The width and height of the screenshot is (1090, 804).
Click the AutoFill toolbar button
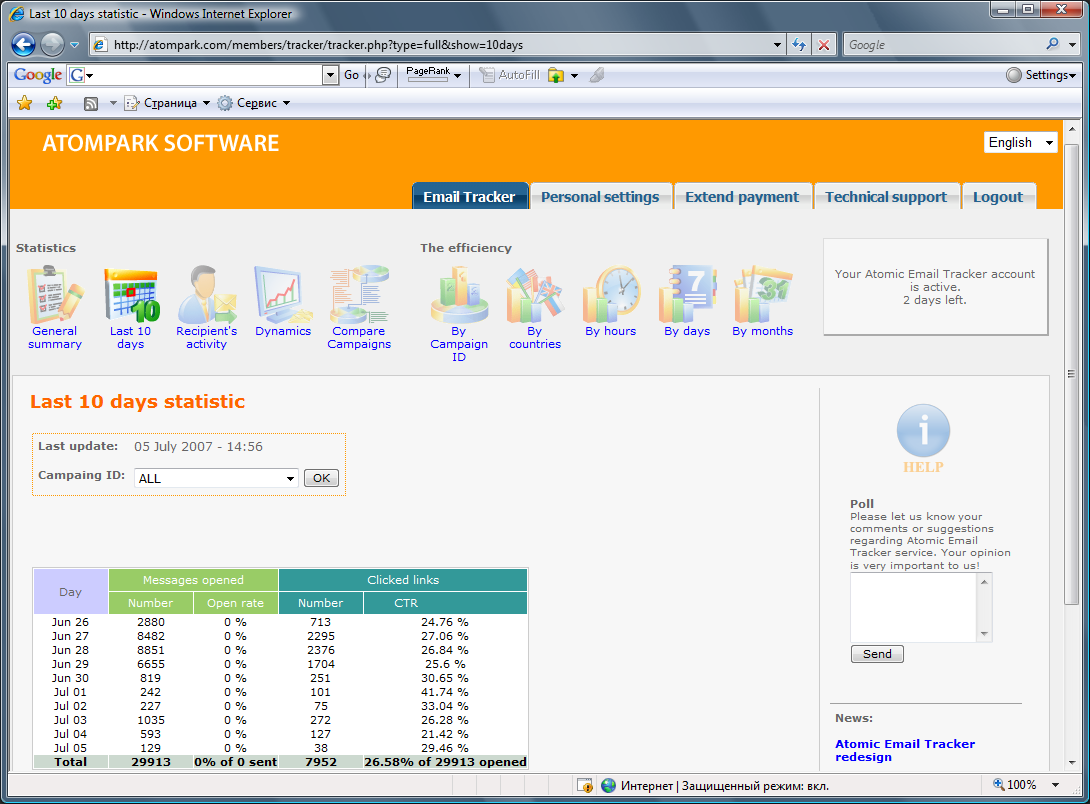coord(510,75)
